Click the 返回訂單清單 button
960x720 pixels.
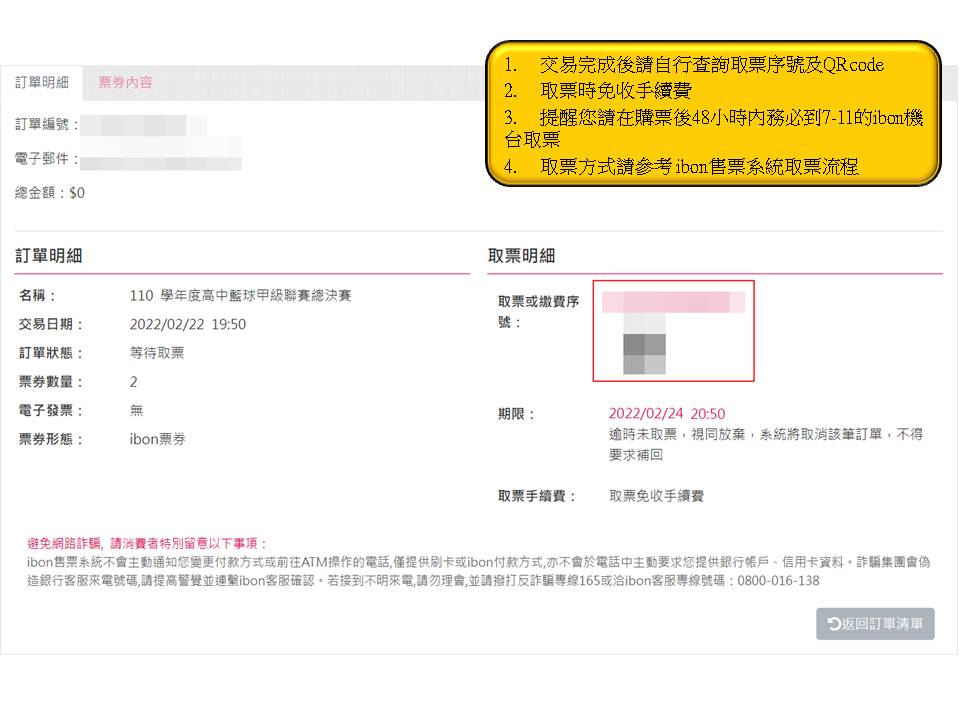coord(875,624)
